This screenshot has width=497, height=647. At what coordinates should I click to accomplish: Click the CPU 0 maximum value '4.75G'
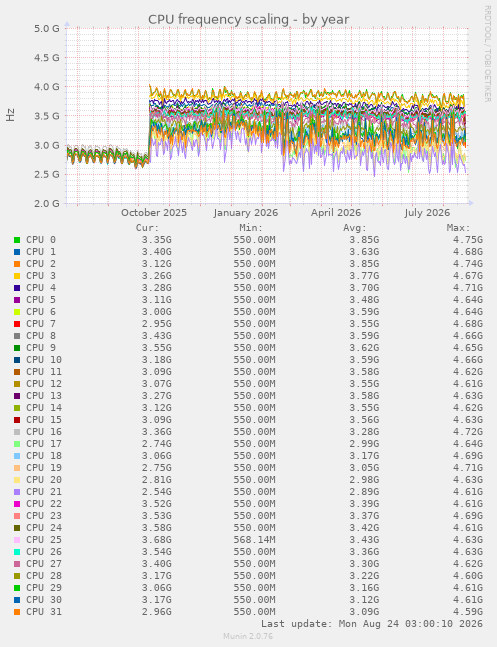(468, 240)
